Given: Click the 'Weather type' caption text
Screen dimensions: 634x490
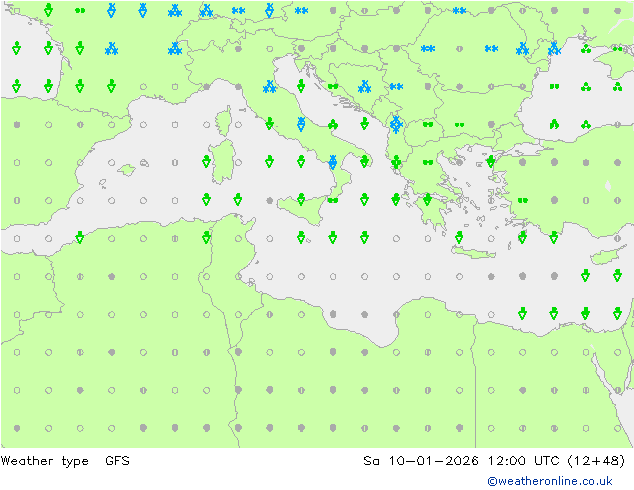Looking at the screenshot, I should pos(44,461).
